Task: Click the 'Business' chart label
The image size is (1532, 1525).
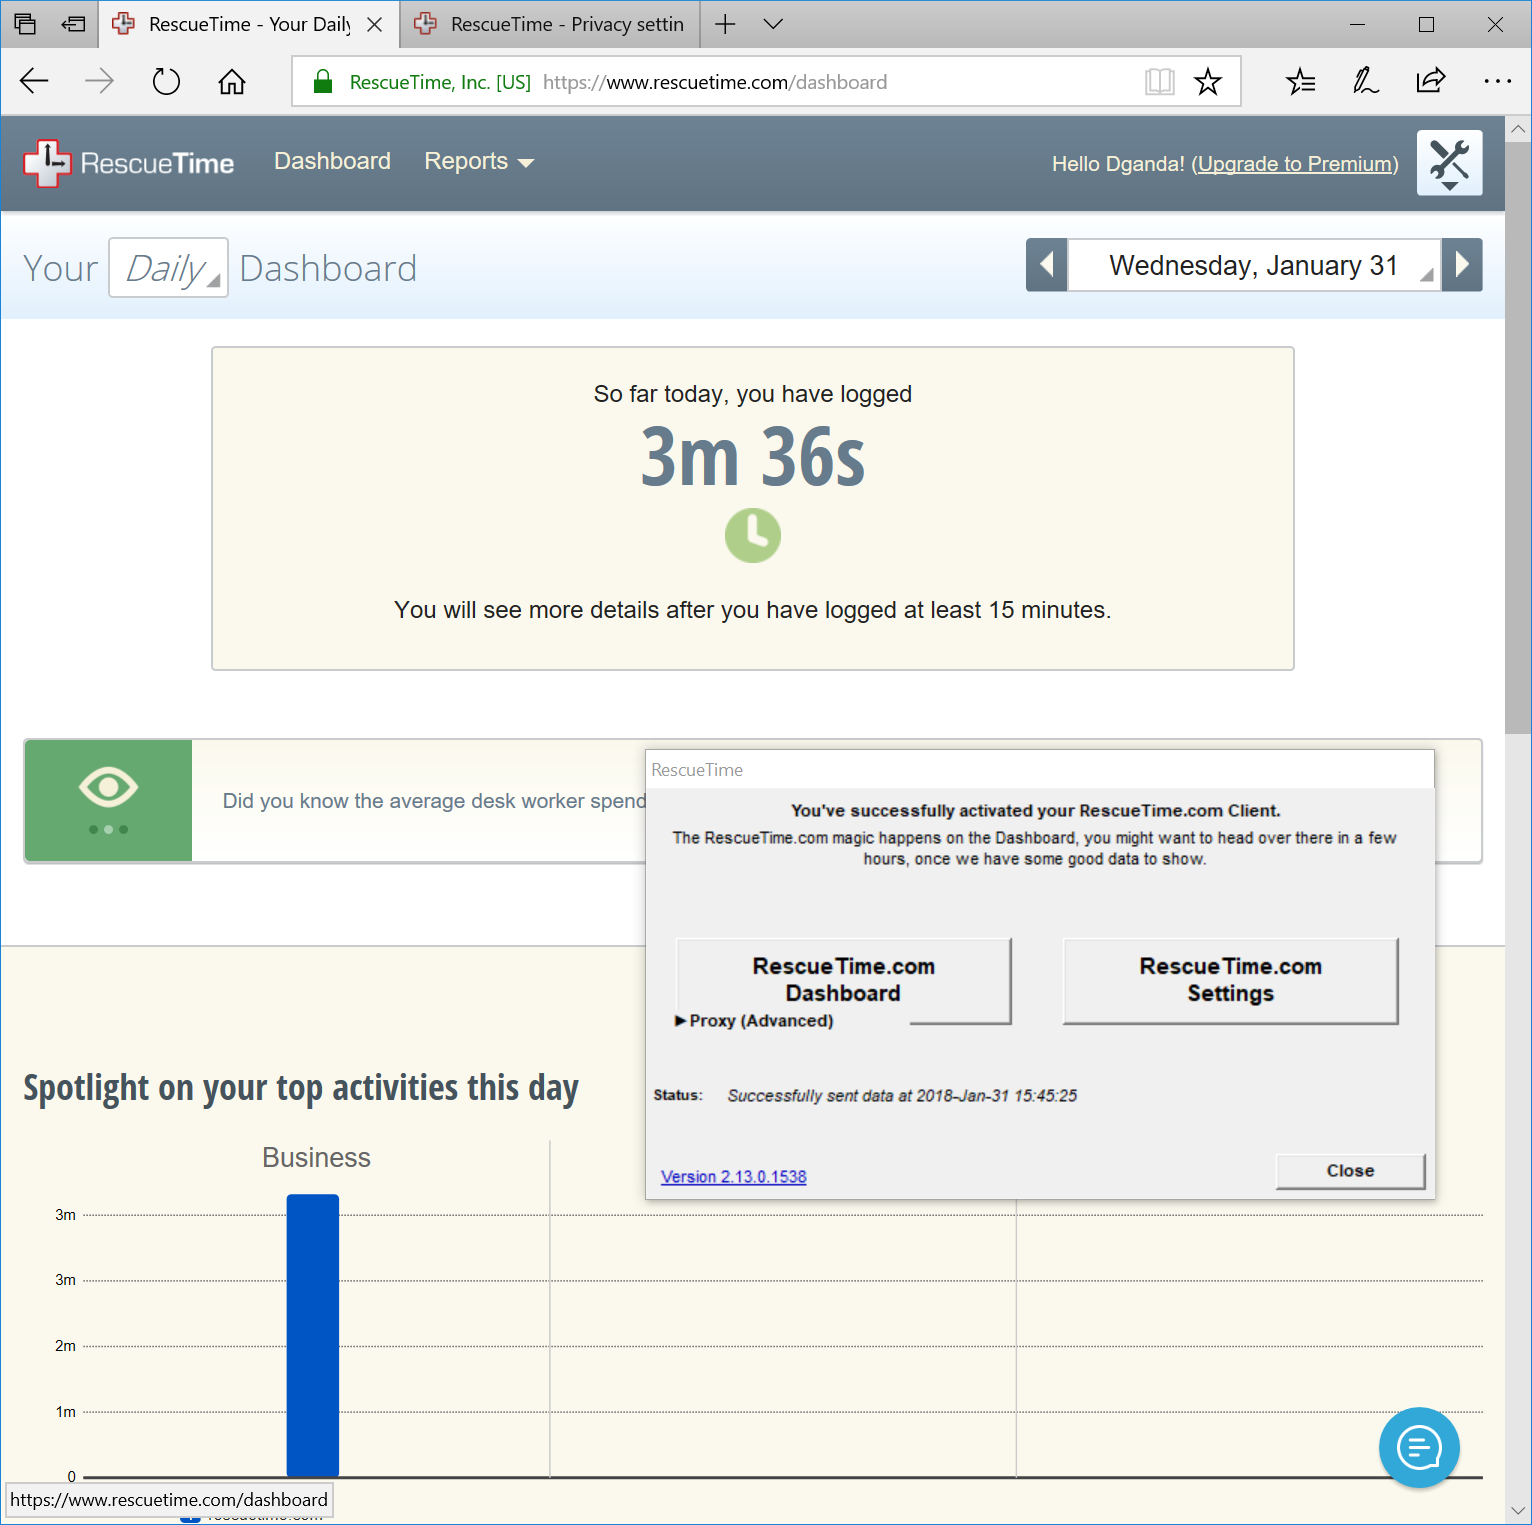Action: (x=316, y=1158)
